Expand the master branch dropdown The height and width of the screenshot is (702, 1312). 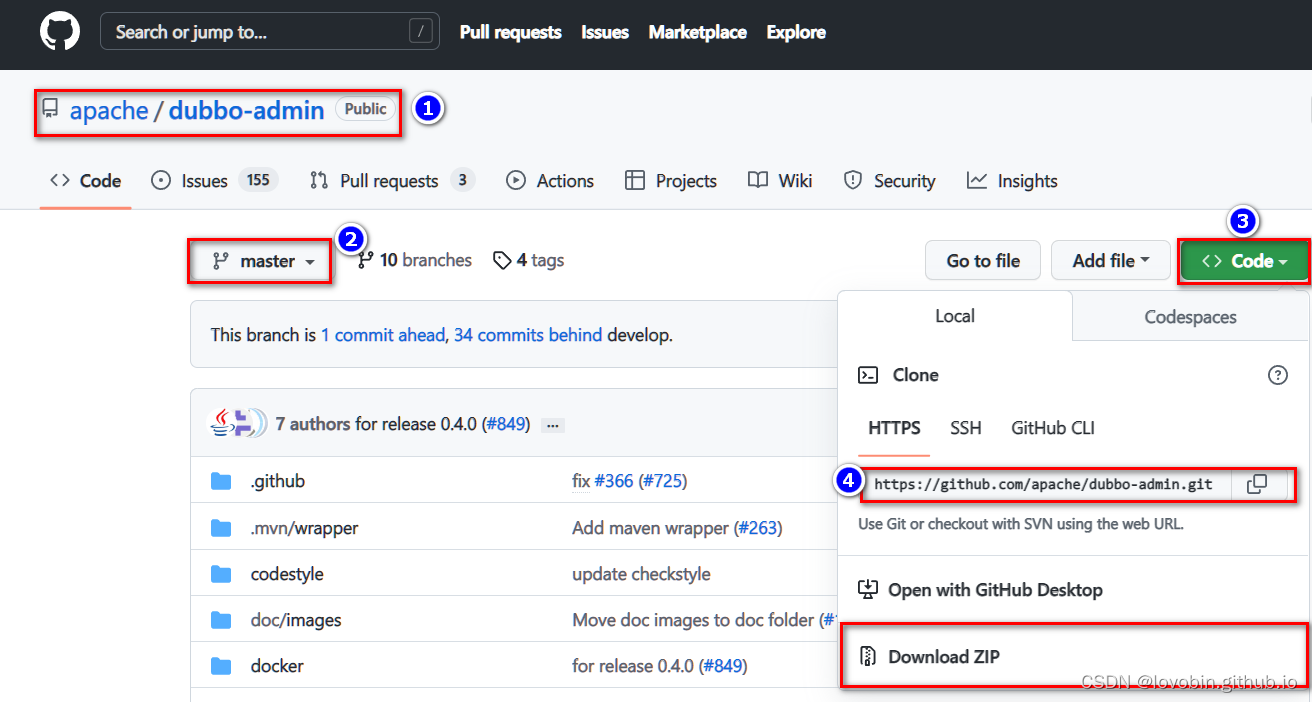click(263, 261)
